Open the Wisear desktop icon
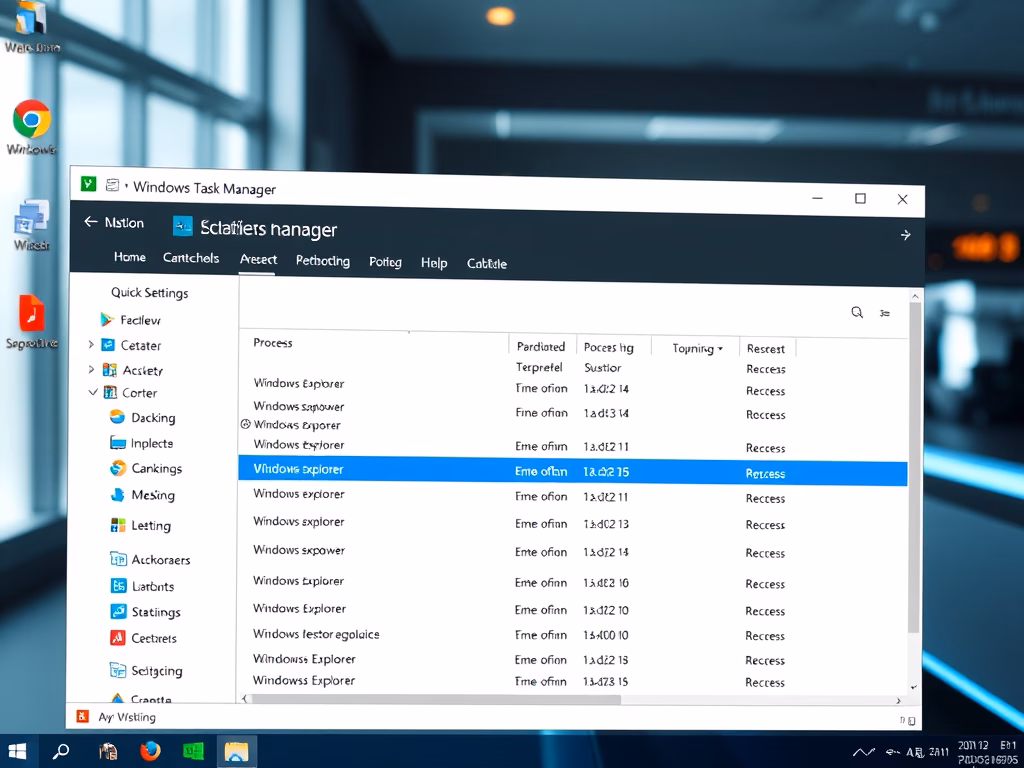The image size is (1024, 768). click(x=31, y=218)
